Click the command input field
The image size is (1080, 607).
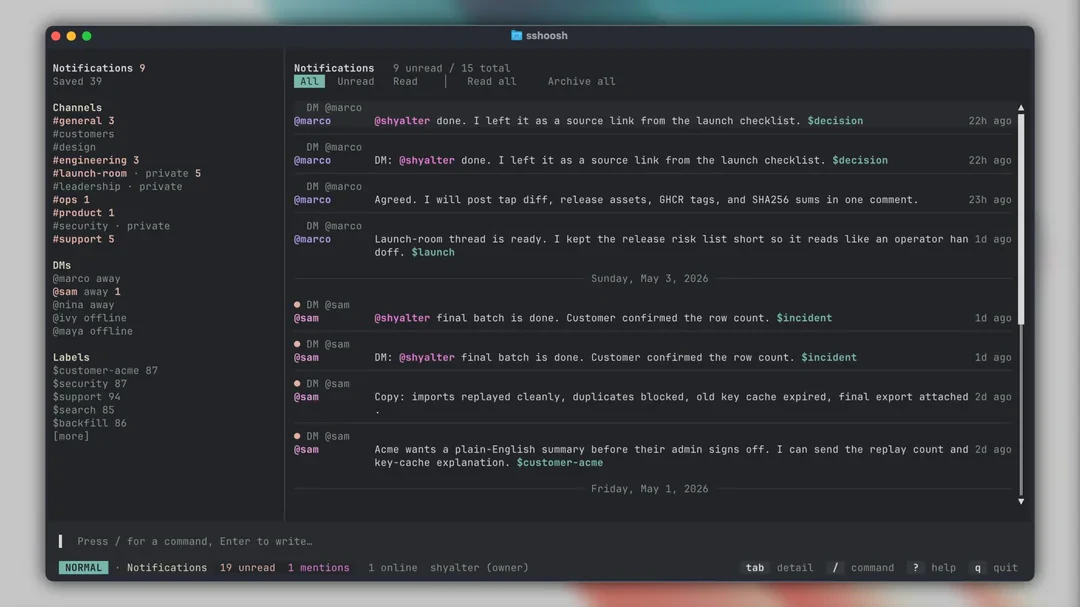tap(539, 542)
